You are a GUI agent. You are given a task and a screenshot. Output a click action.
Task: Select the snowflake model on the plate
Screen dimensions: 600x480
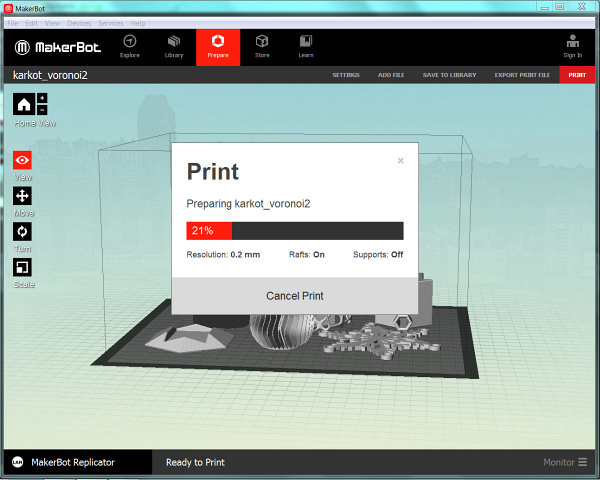point(379,341)
